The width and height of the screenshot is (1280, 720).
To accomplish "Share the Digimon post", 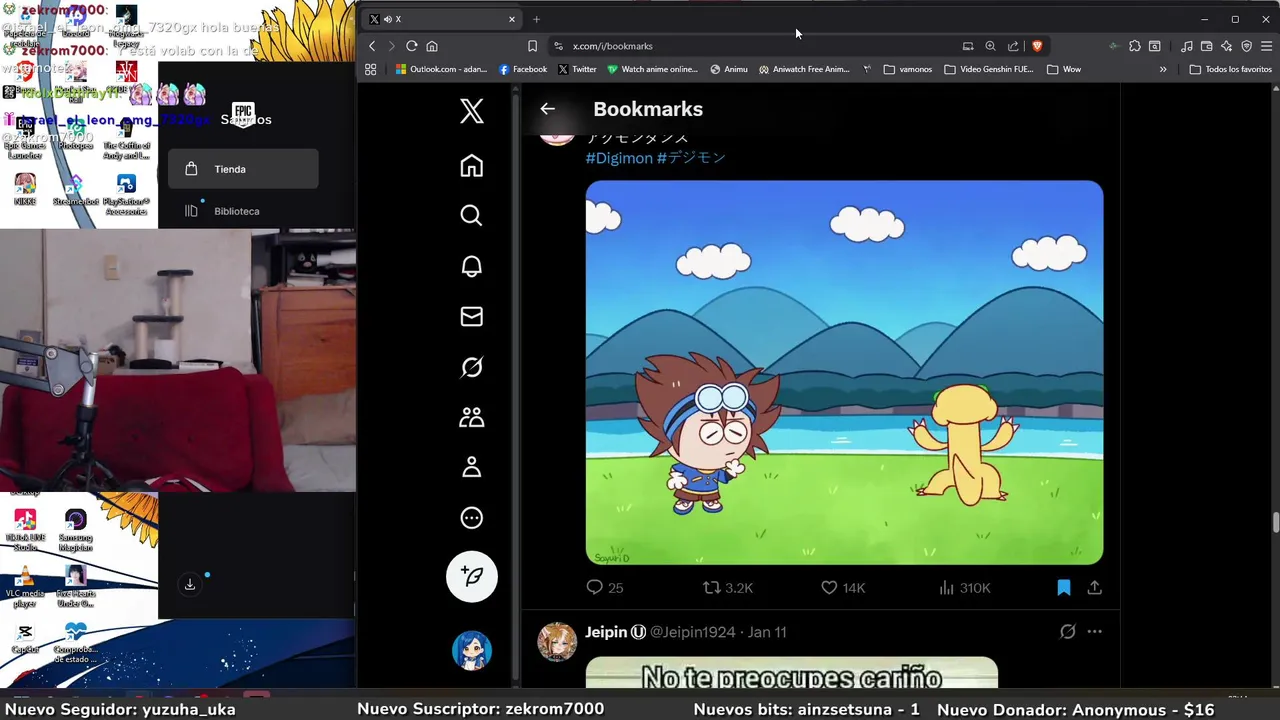I will click(1095, 588).
